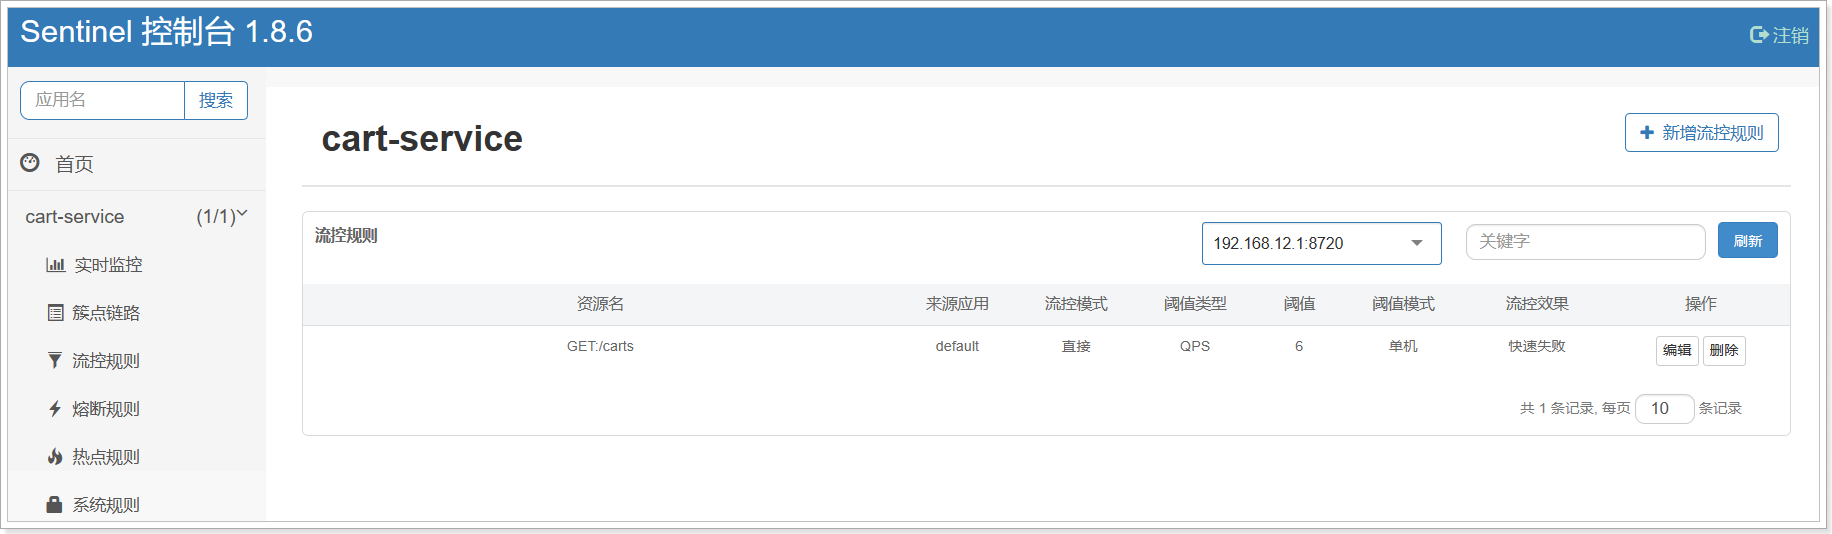Screen dimensions: 1832x534
Task: Click the logout arrow icon
Action: (x=1759, y=35)
